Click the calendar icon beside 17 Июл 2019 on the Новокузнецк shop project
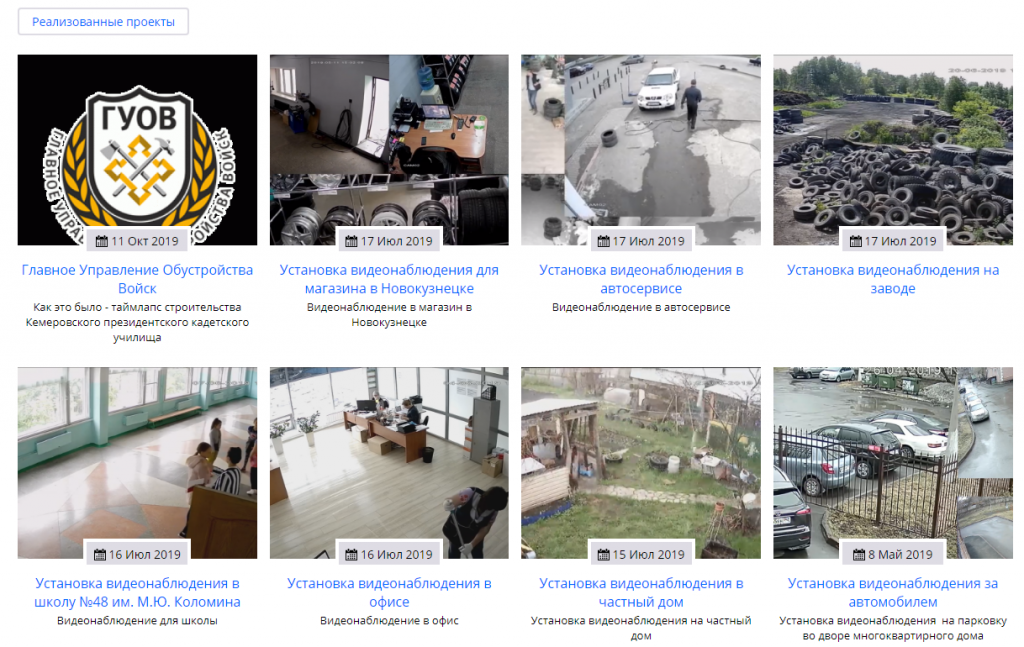This screenshot has width=1024, height=647. (x=351, y=239)
